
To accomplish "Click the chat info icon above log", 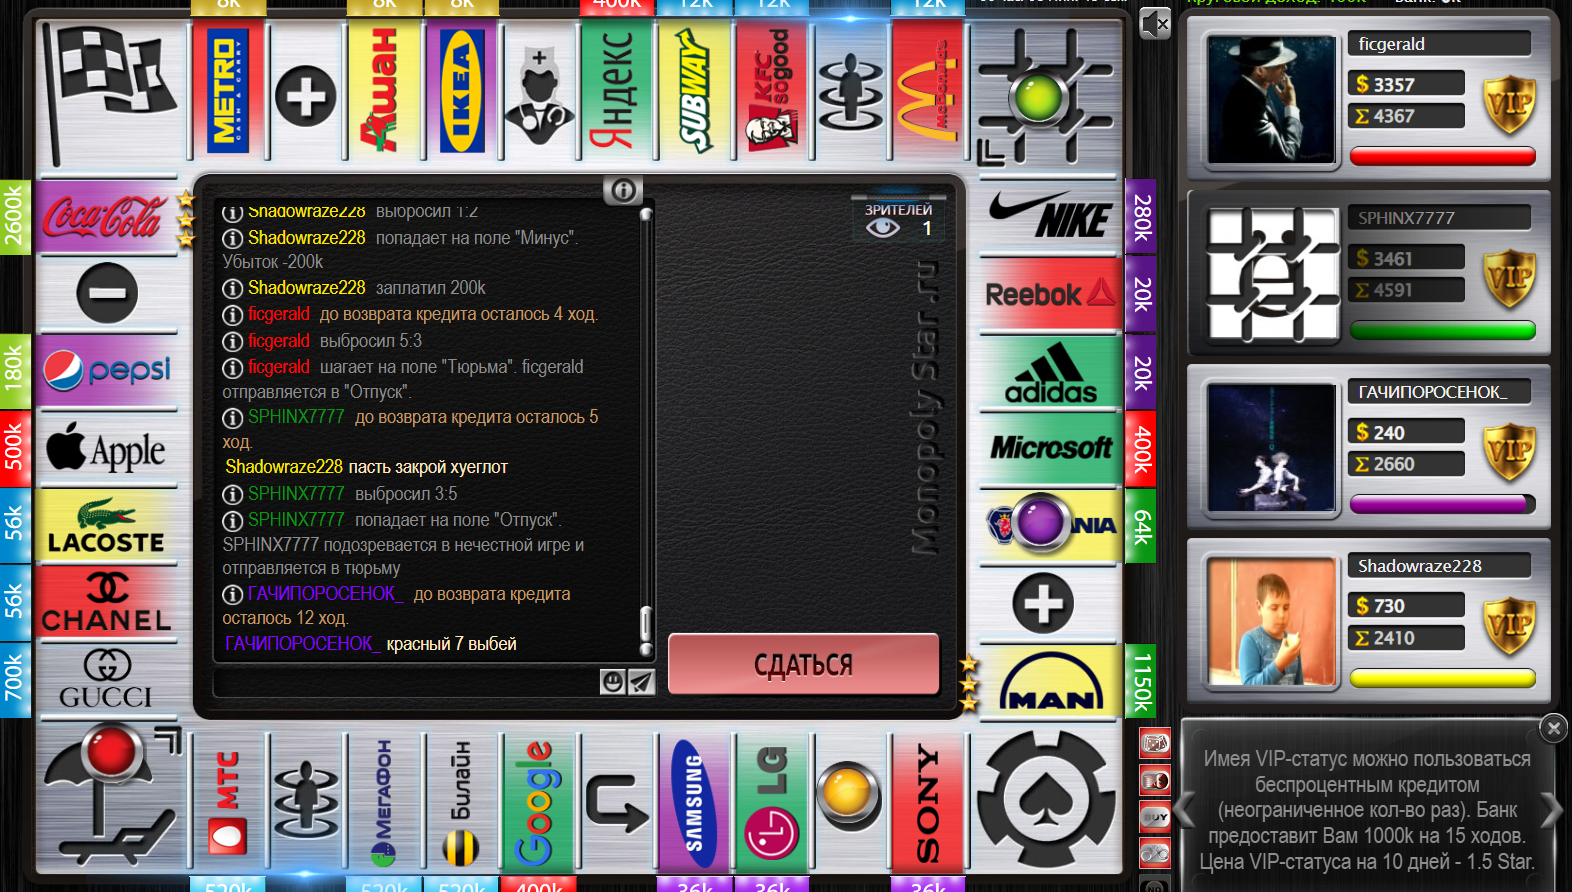I will tap(622, 190).
